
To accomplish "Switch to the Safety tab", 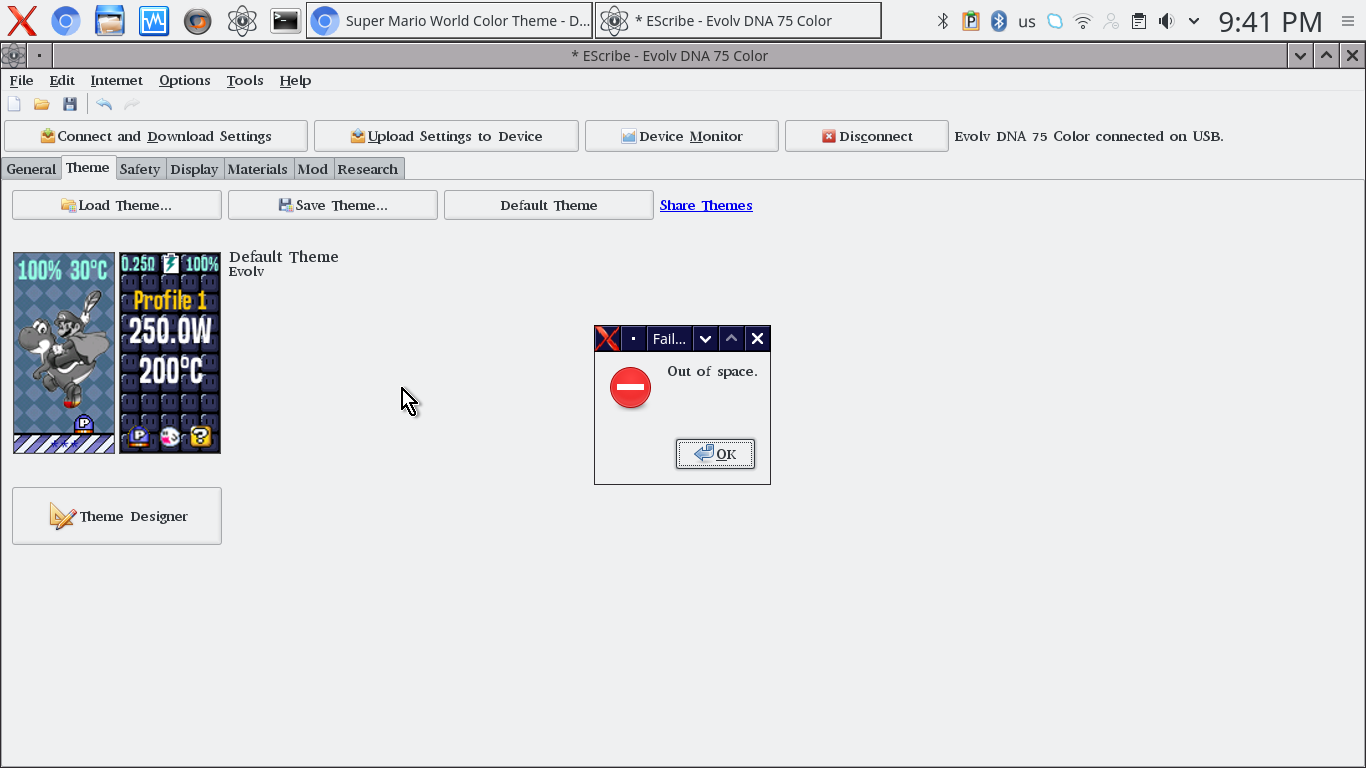I will pyautogui.click(x=140, y=169).
